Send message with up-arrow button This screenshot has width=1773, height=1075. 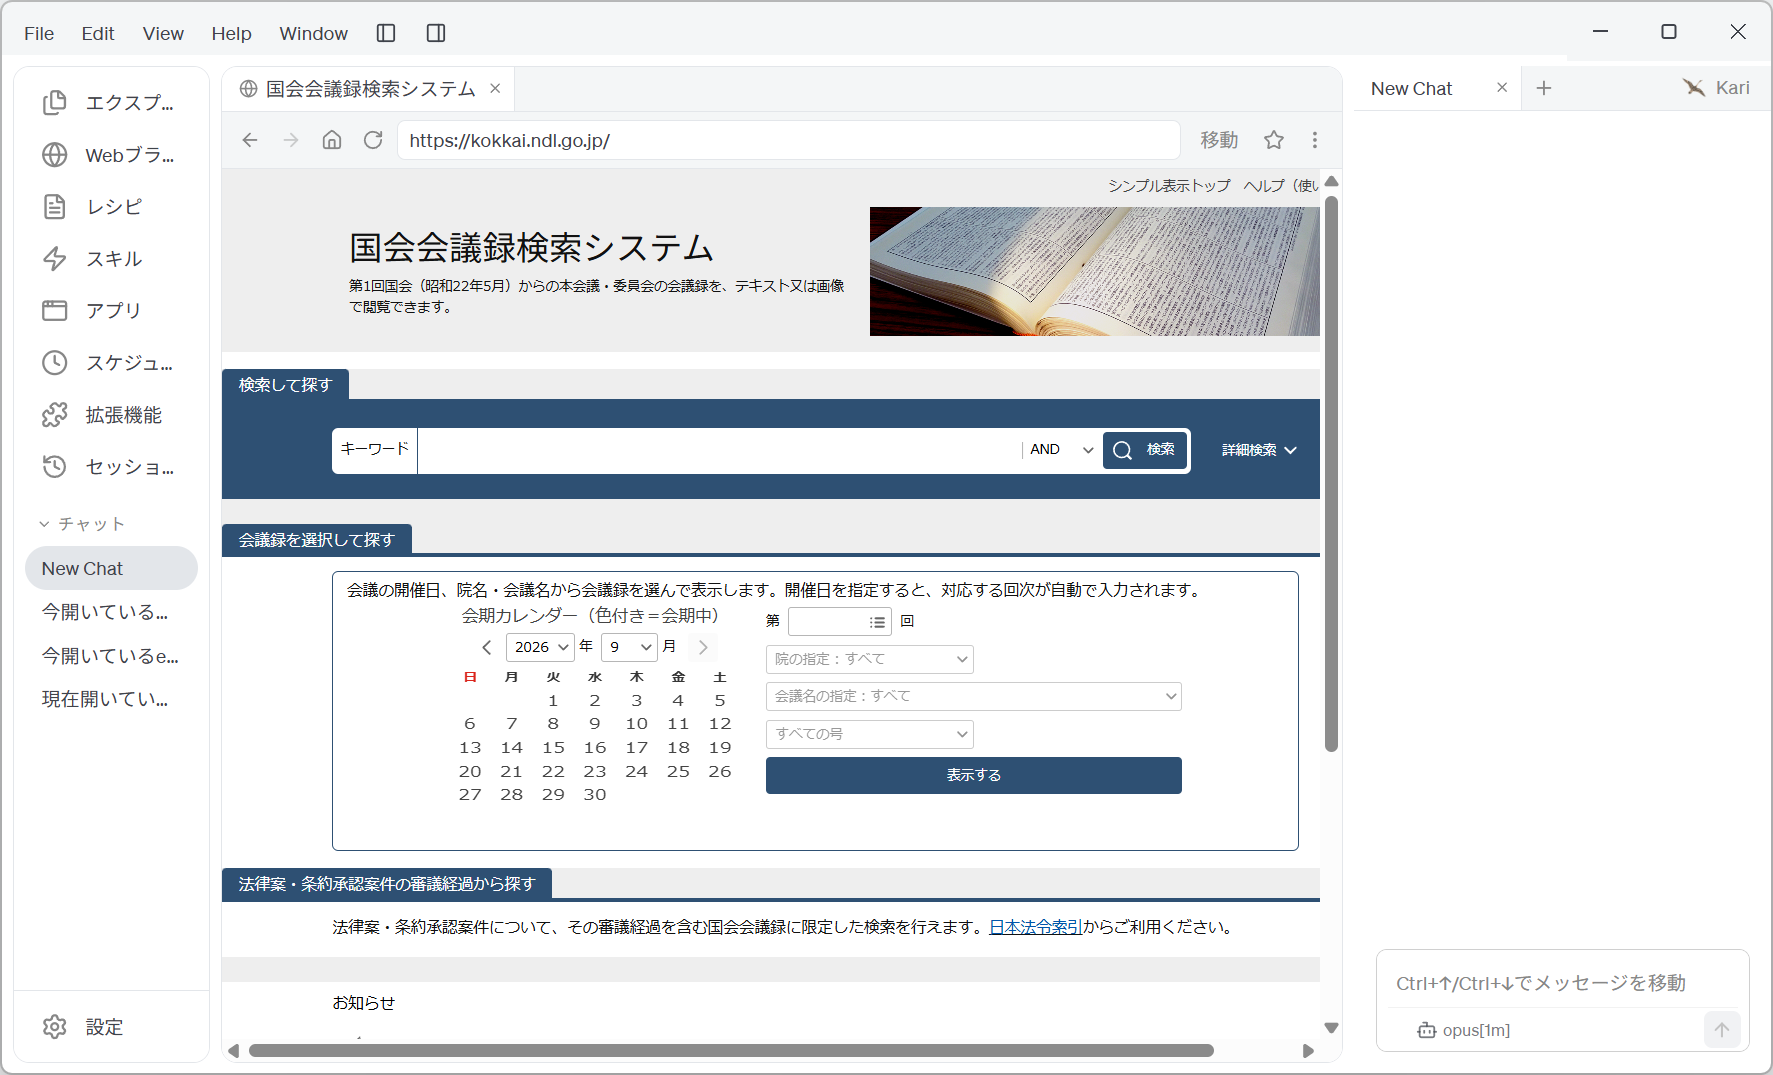point(1722,1030)
